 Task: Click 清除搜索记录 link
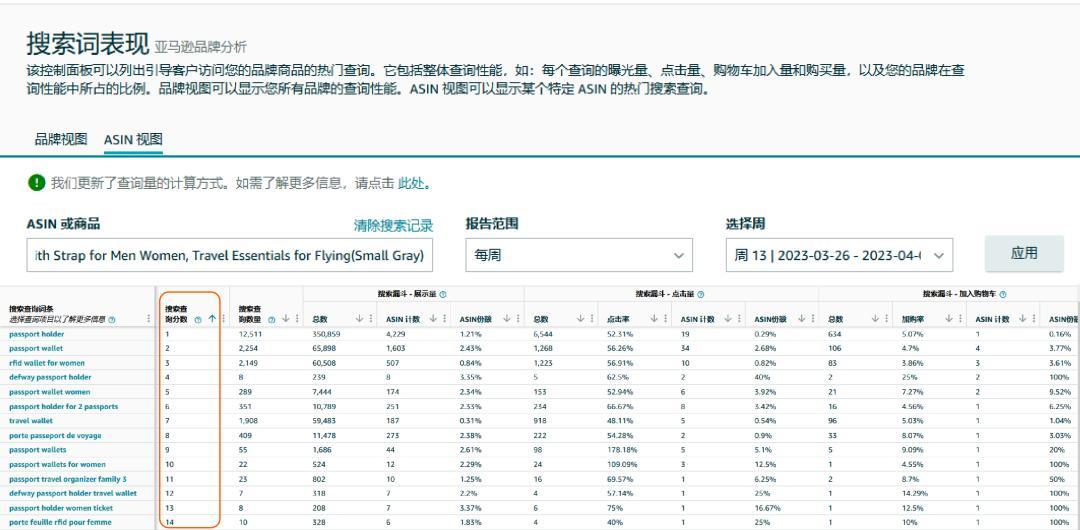click(x=393, y=225)
